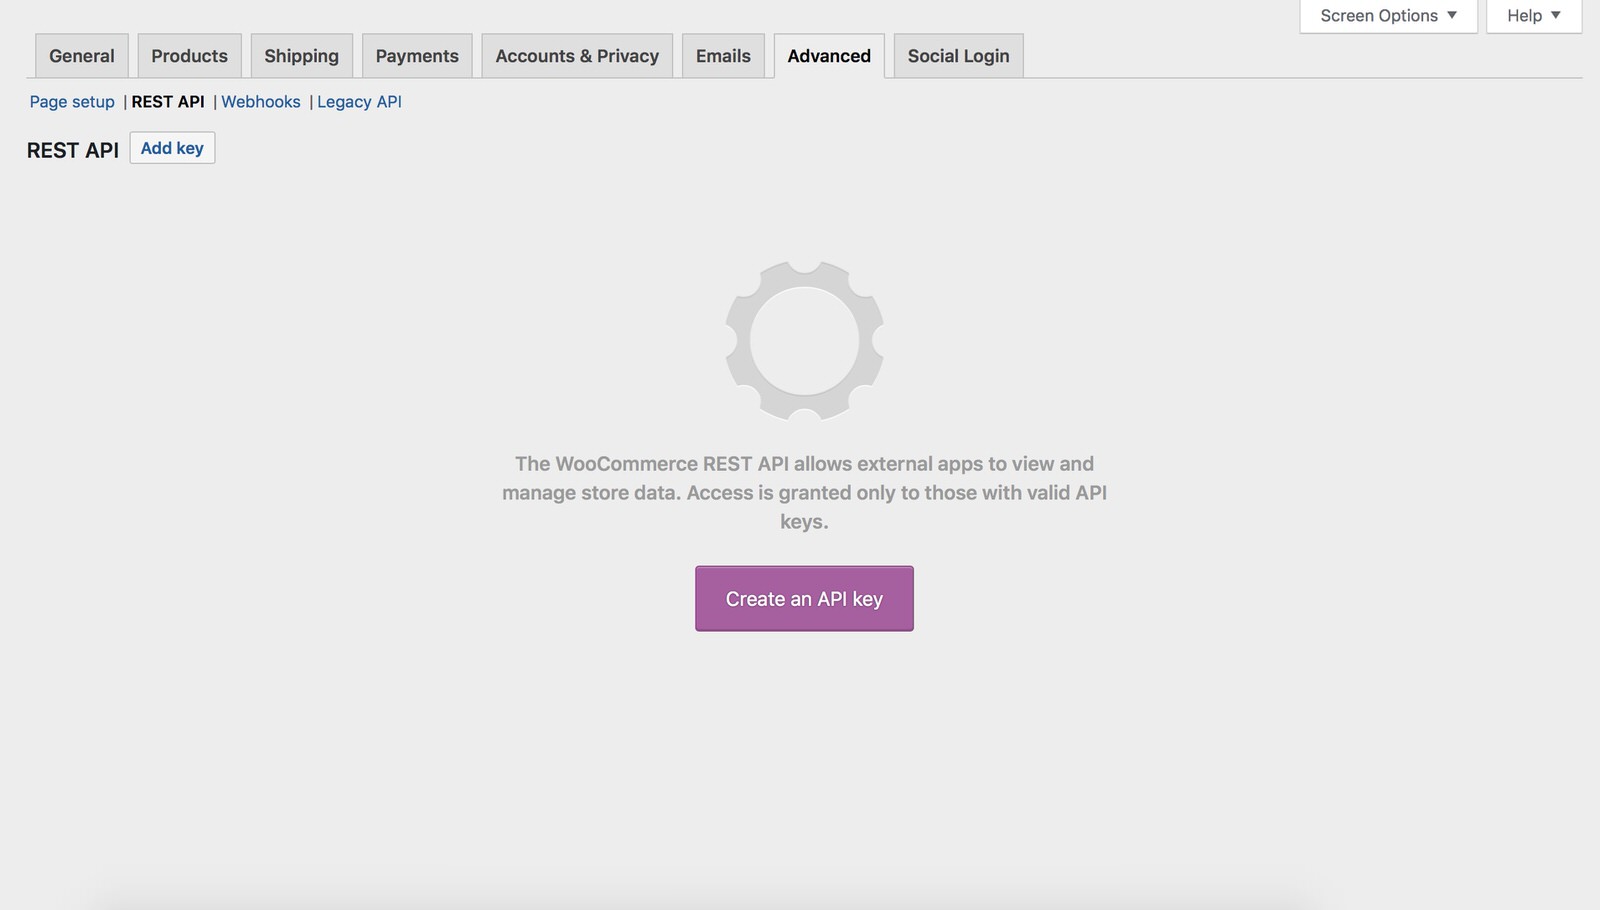Viewport: 1600px width, 910px height.
Task: Click the triangle arrow beside Screen Options
Action: tap(1452, 15)
